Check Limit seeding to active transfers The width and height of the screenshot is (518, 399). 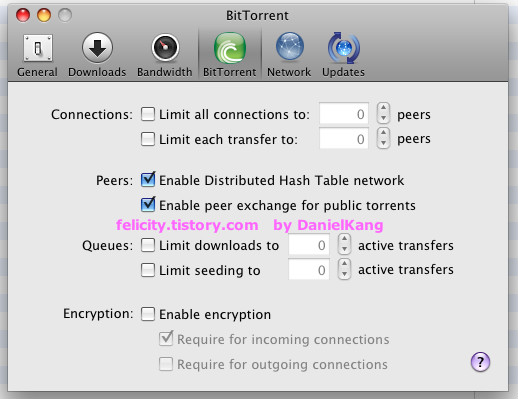pyautogui.click(x=148, y=270)
